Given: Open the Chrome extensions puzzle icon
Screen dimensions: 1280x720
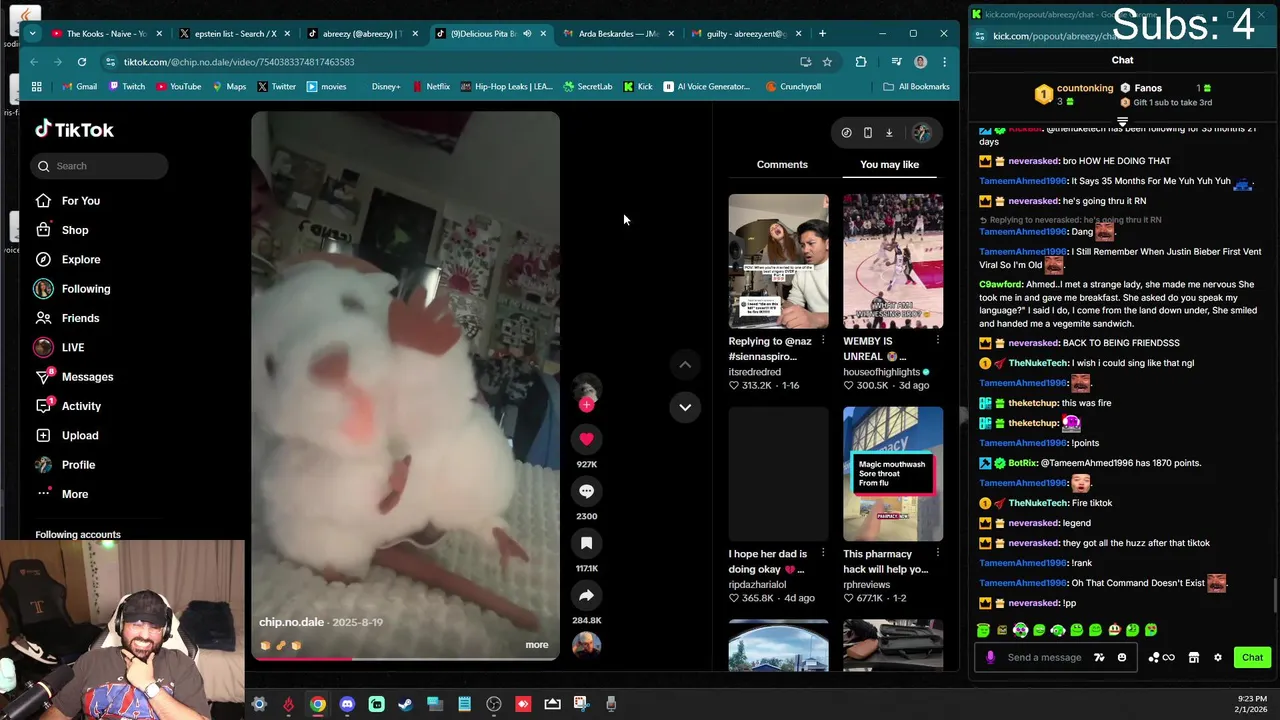Looking at the screenshot, I should 861,62.
